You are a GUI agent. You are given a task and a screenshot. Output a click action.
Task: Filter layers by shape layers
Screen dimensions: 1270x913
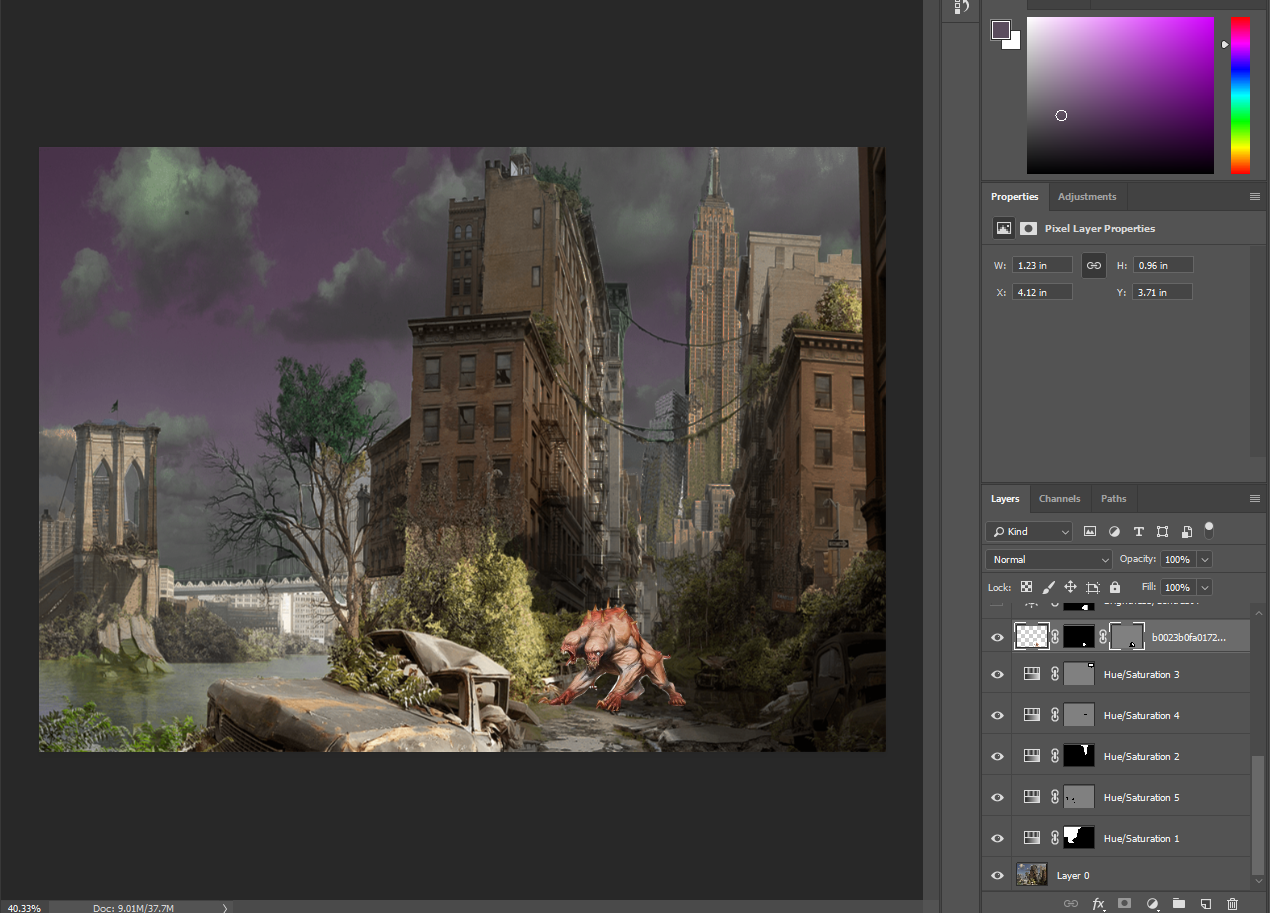pos(1162,532)
